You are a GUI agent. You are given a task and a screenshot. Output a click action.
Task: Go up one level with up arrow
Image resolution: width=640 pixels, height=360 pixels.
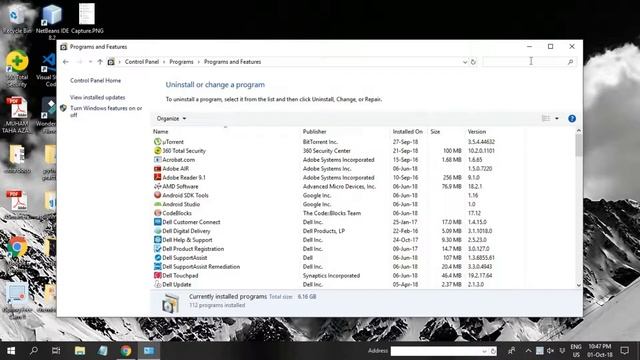(100, 62)
